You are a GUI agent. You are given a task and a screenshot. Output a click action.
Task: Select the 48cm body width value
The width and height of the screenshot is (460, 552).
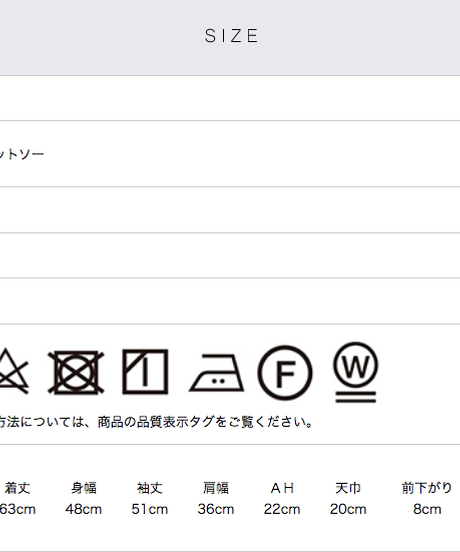tap(83, 509)
